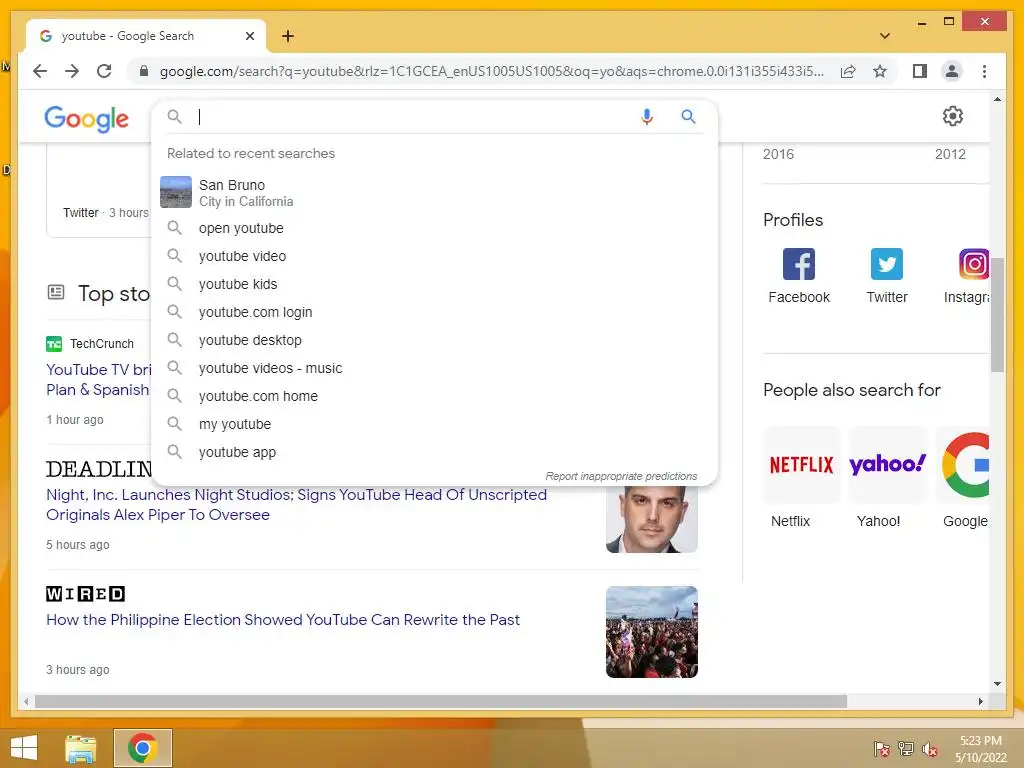Open Google quick settings gear
The height and width of the screenshot is (768, 1024).
(x=952, y=116)
